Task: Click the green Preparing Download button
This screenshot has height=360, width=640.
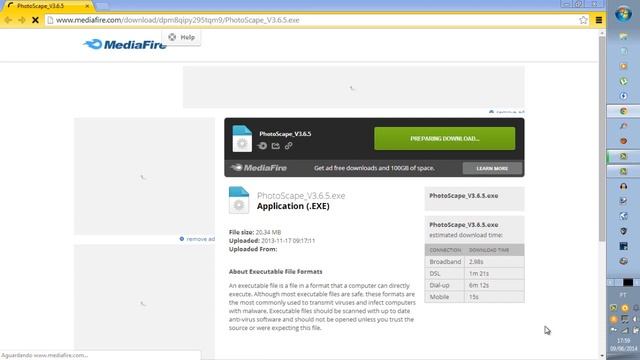Action: click(444, 138)
